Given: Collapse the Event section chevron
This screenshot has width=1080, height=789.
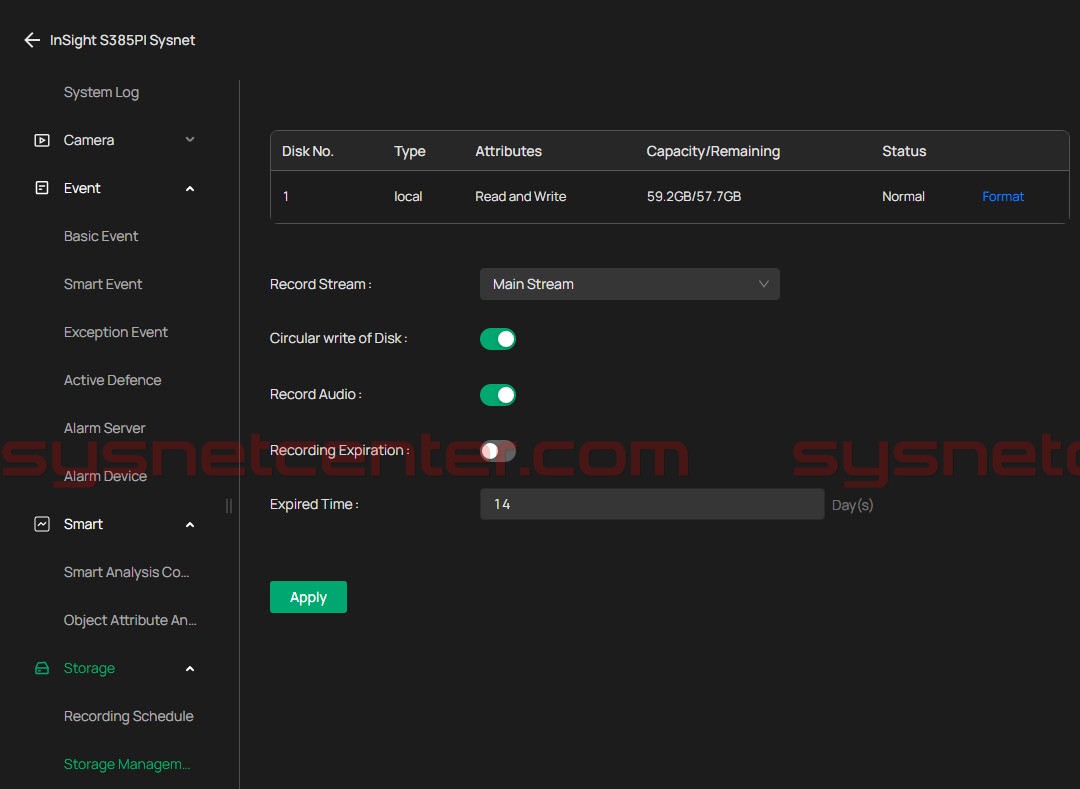Looking at the screenshot, I should [x=190, y=189].
